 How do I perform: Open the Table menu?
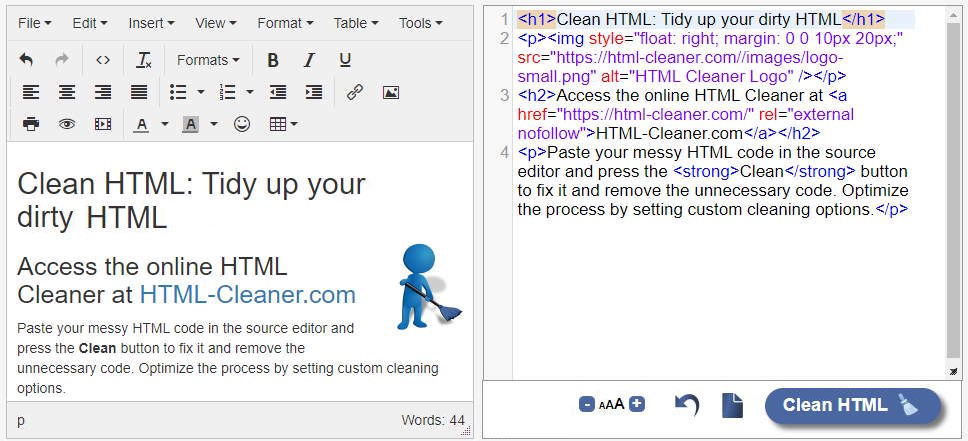(x=356, y=23)
